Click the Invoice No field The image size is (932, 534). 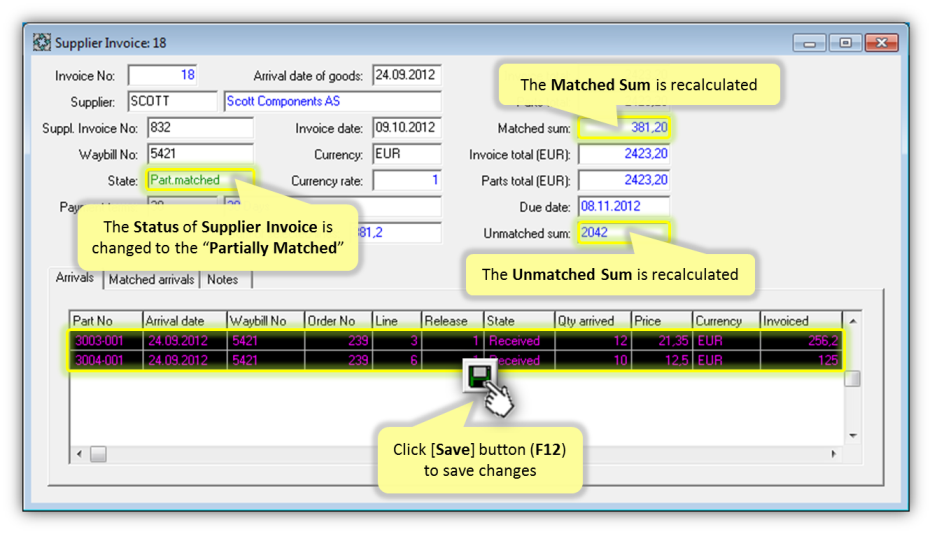[163, 75]
